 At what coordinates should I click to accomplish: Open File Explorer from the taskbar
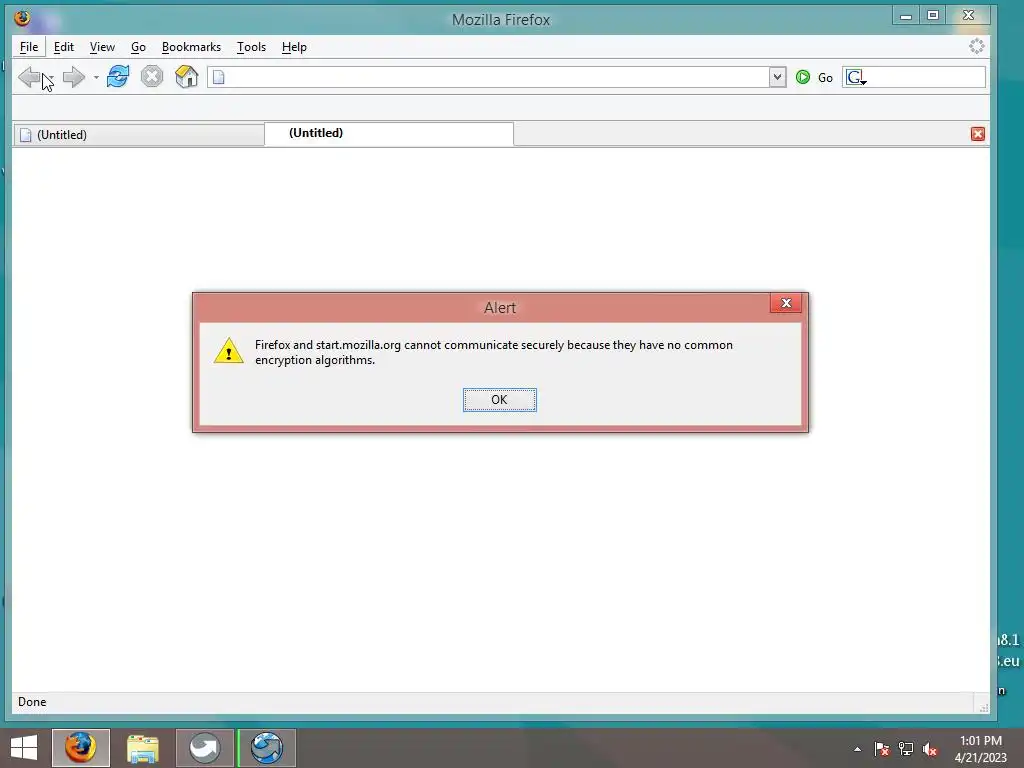point(142,748)
